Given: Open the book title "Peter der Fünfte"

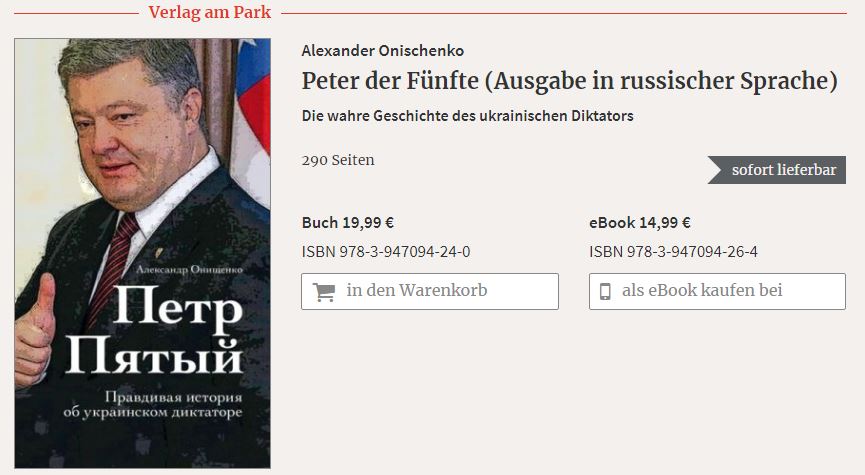Looking at the screenshot, I should (569, 82).
